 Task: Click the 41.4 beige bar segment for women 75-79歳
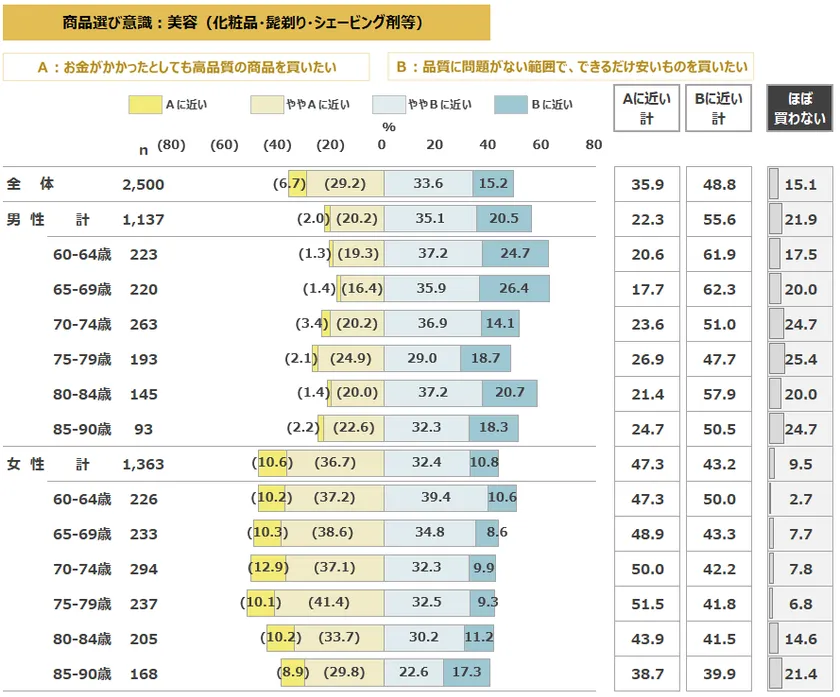pyautogui.click(x=334, y=603)
